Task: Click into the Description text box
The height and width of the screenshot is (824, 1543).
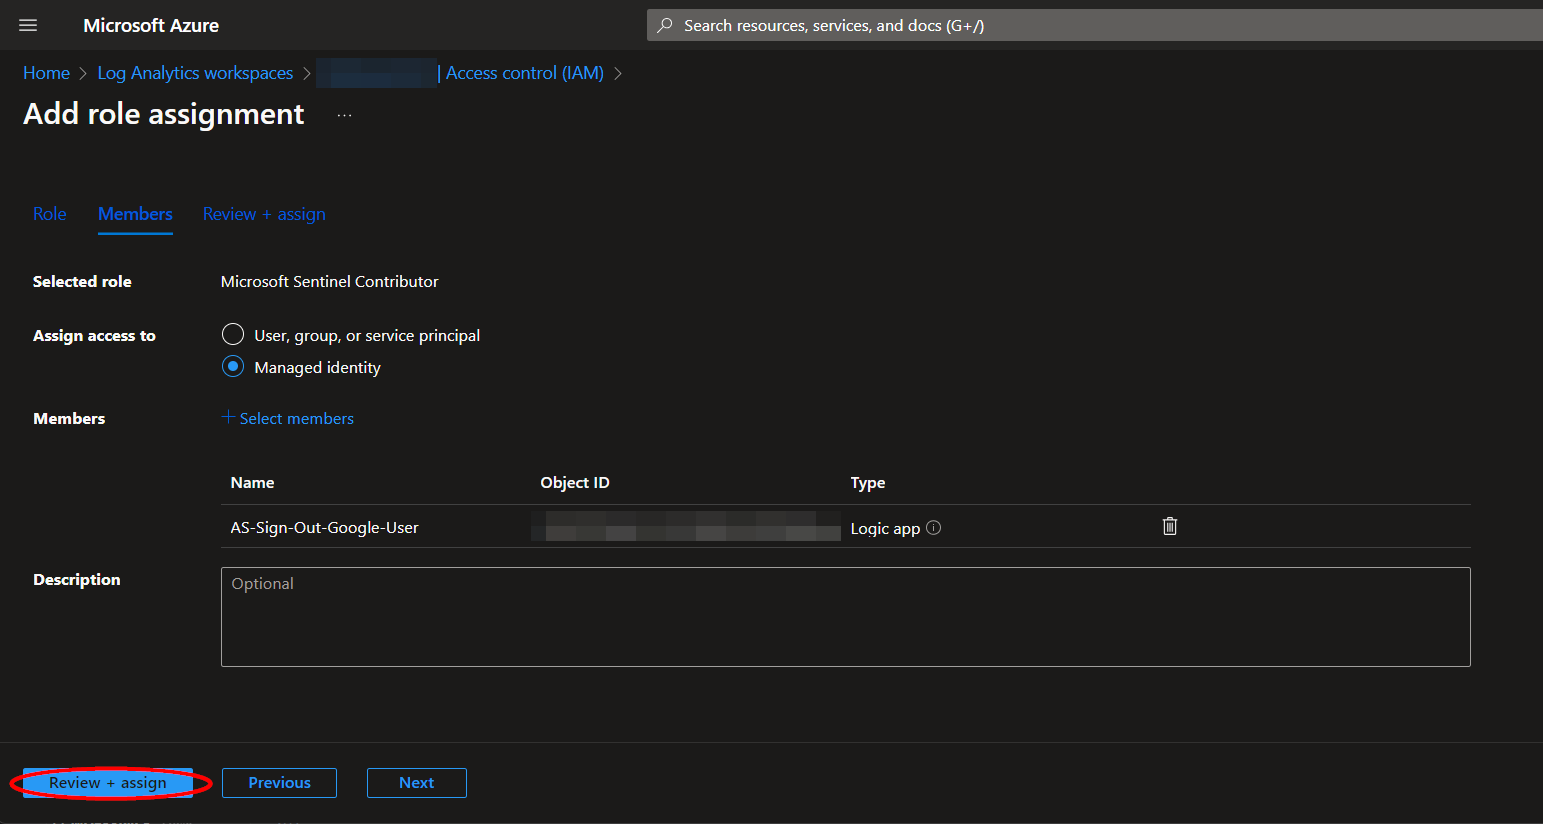Action: pyautogui.click(x=845, y=617)
